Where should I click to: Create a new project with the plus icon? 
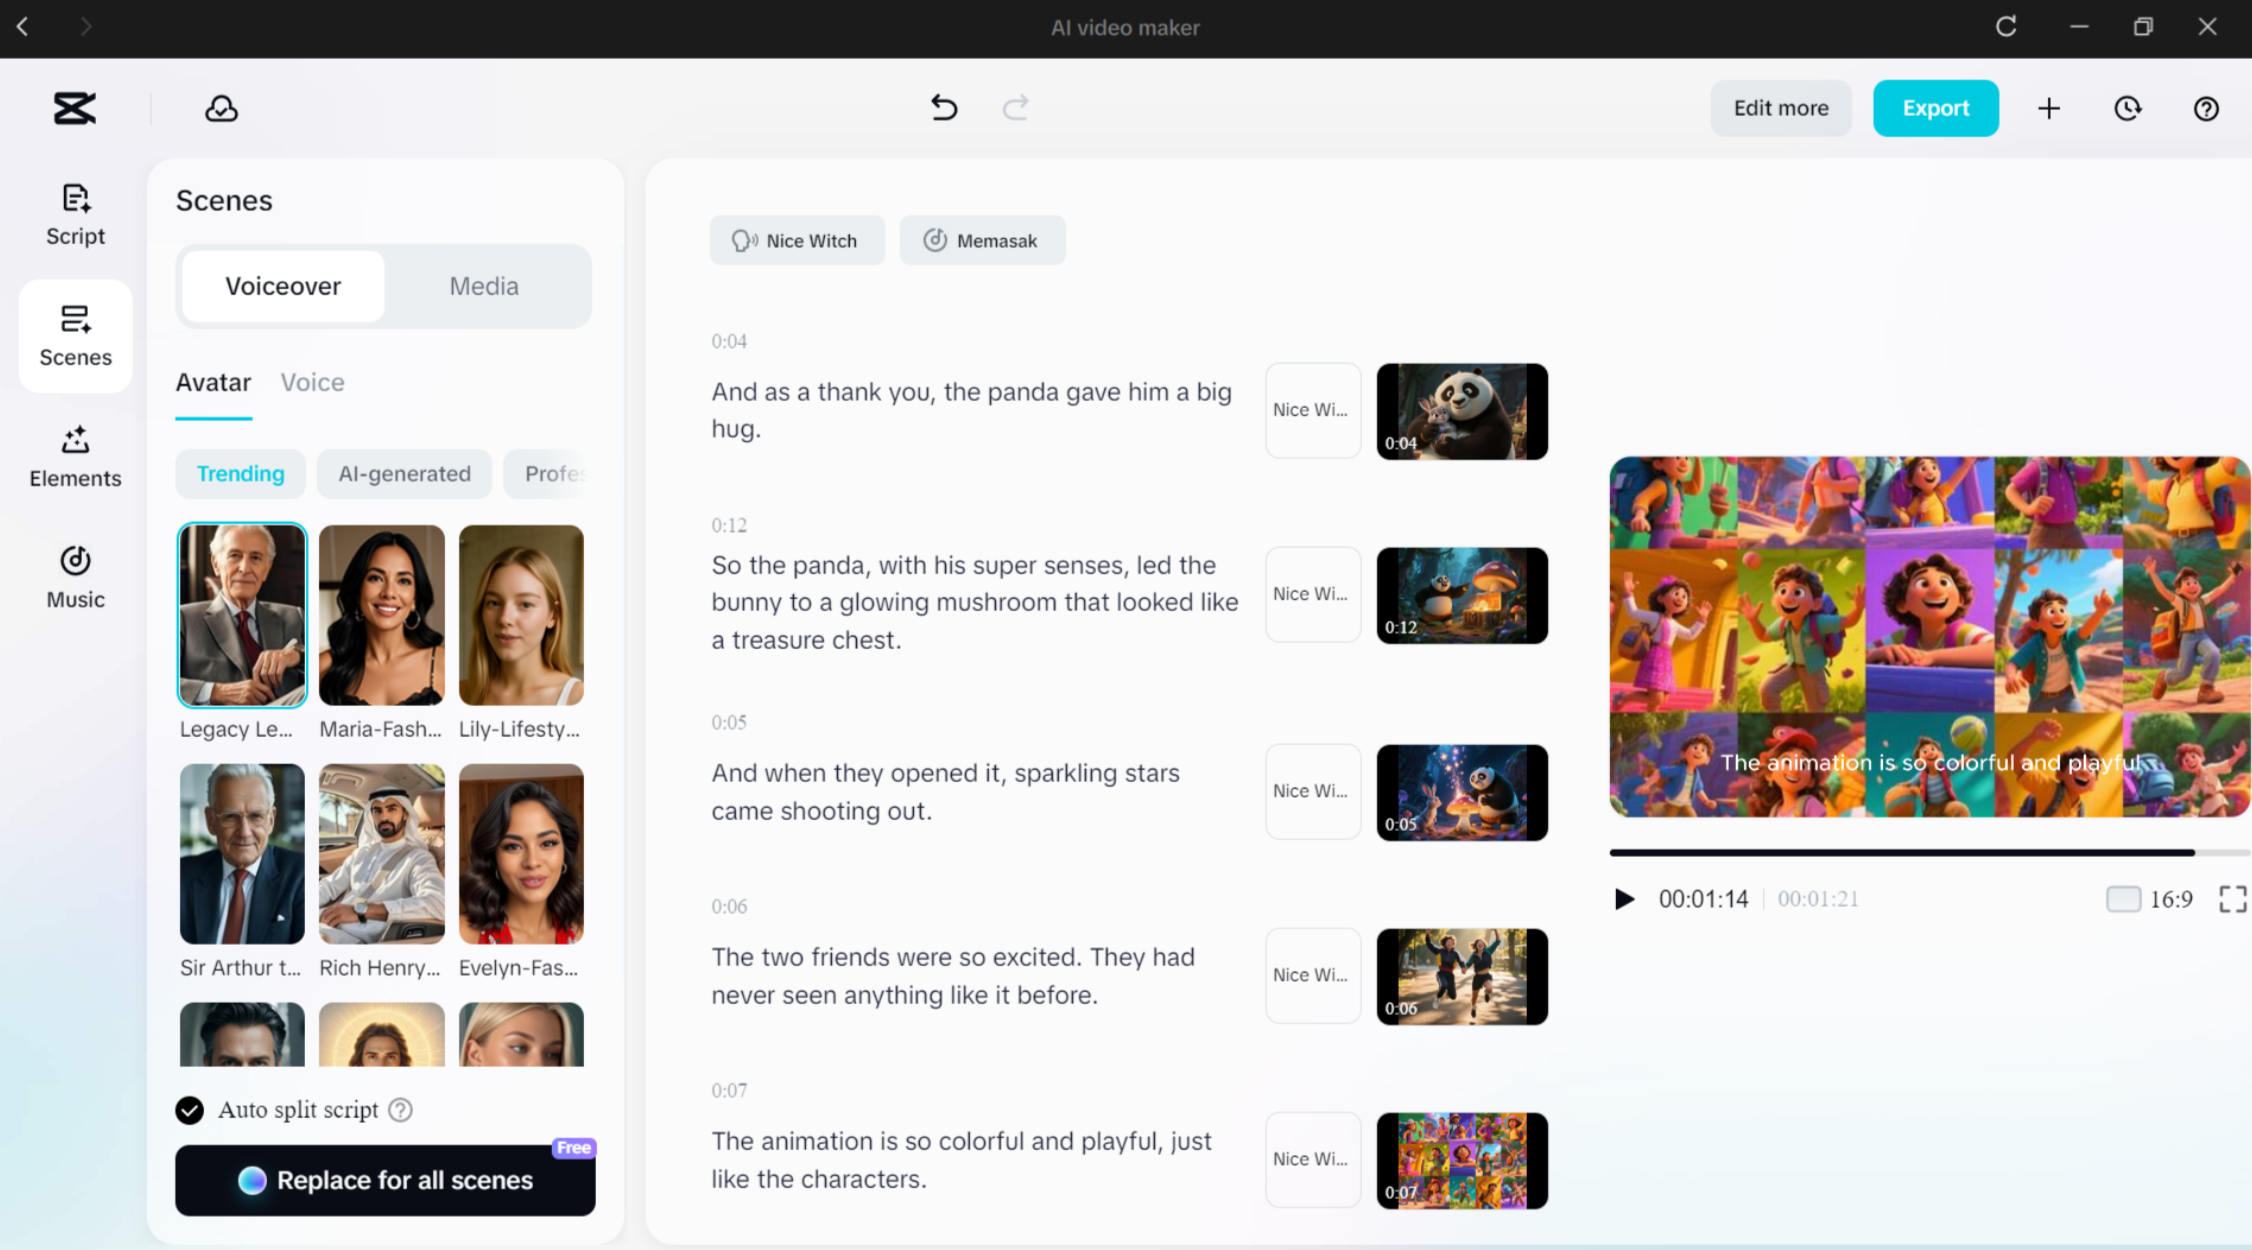click(x=2049, y=108)
